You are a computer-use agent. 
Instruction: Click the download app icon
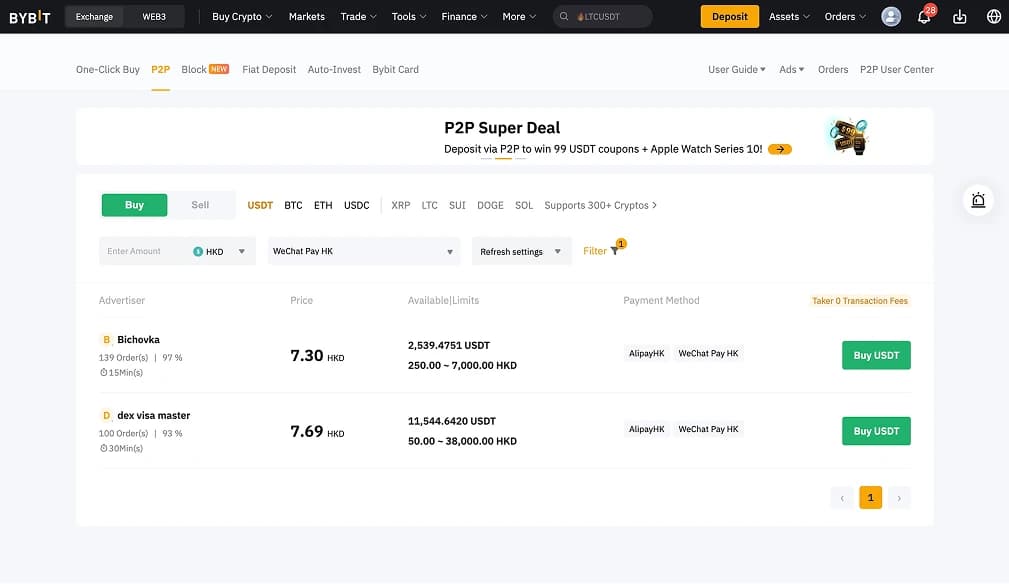pos(960,17)
